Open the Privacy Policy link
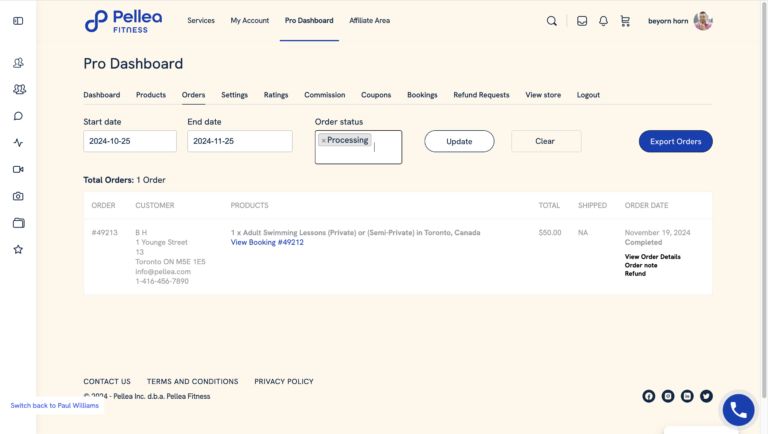 click(x=284, y=381)
